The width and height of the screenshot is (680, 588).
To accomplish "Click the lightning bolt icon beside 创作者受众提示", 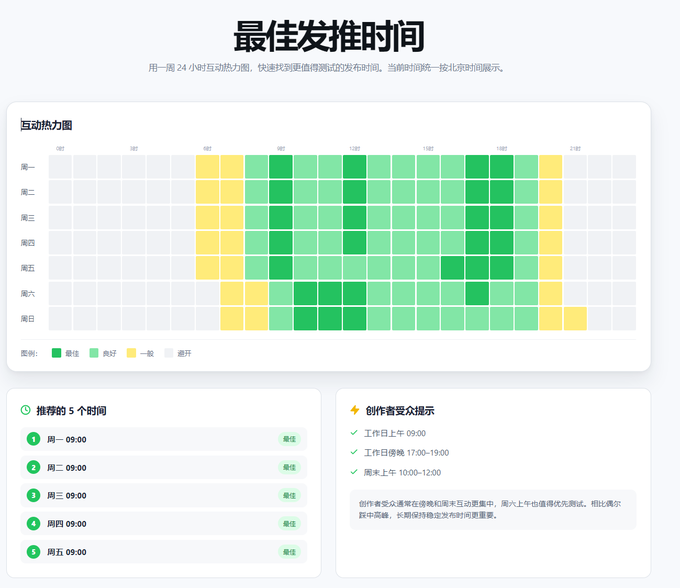I will 355,410.
